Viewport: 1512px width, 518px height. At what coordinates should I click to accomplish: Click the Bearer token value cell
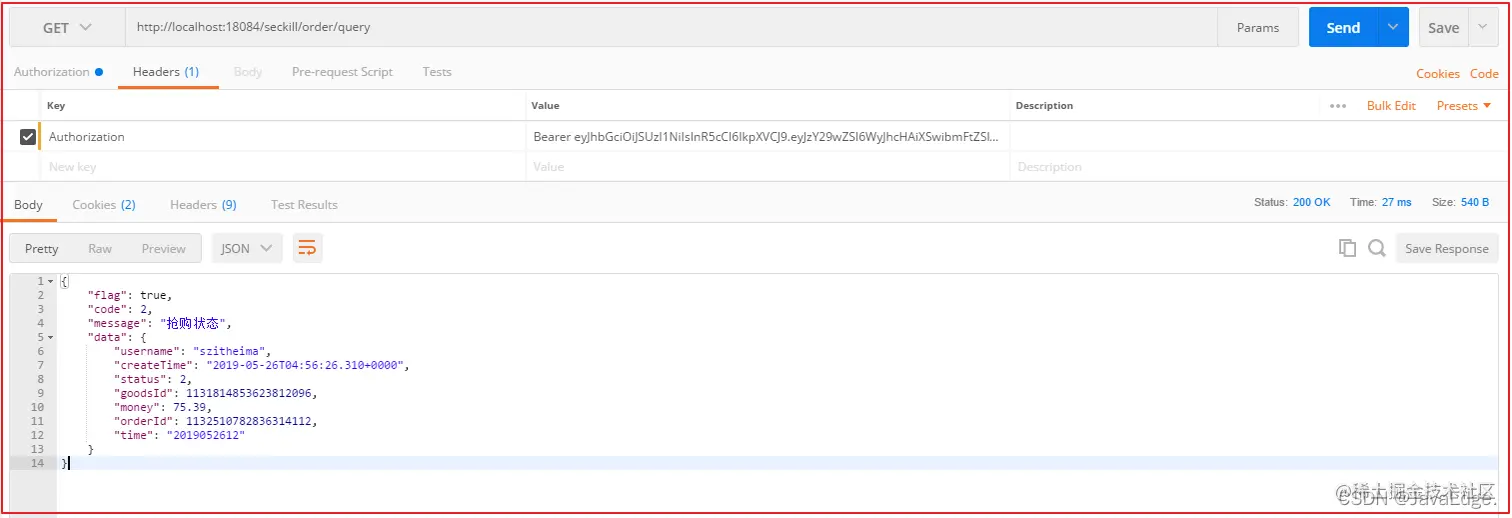768,137
